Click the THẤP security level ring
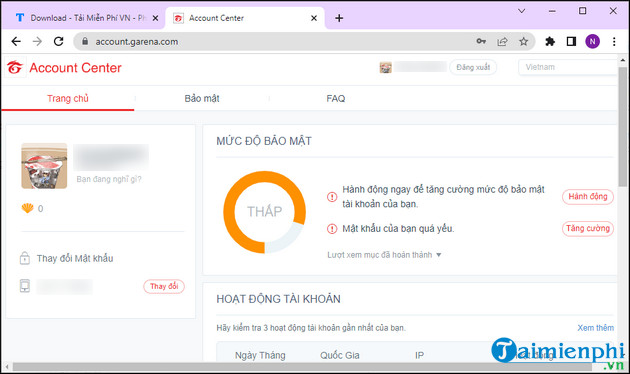The height and width of the screenshot is (374, 630). (x=264, y=212)
